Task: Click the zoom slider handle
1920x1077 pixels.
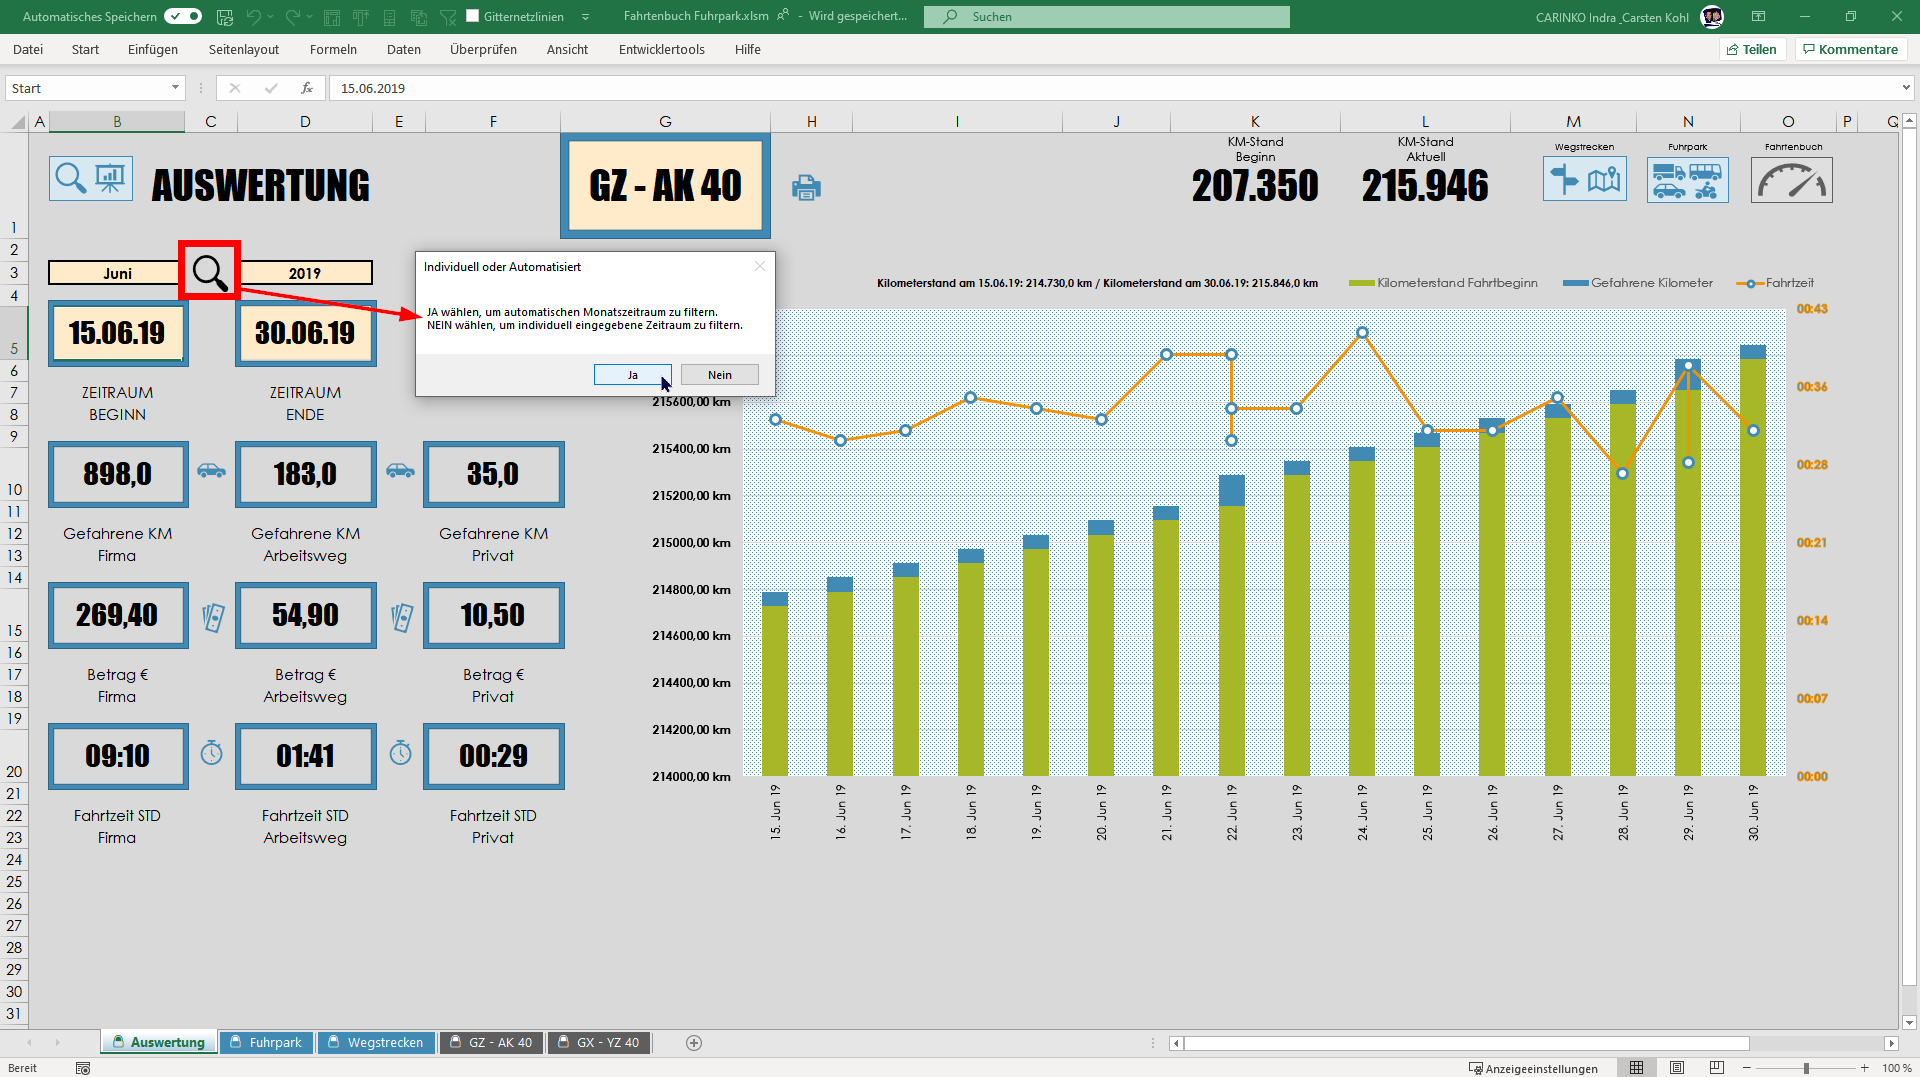Action: point(1806,1068)
